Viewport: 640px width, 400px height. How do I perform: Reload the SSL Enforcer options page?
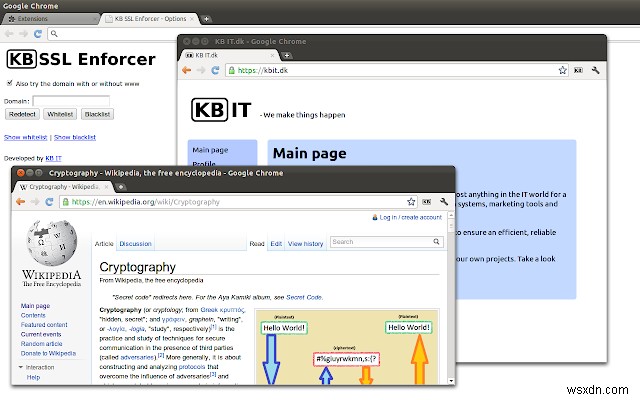(40, 33)
